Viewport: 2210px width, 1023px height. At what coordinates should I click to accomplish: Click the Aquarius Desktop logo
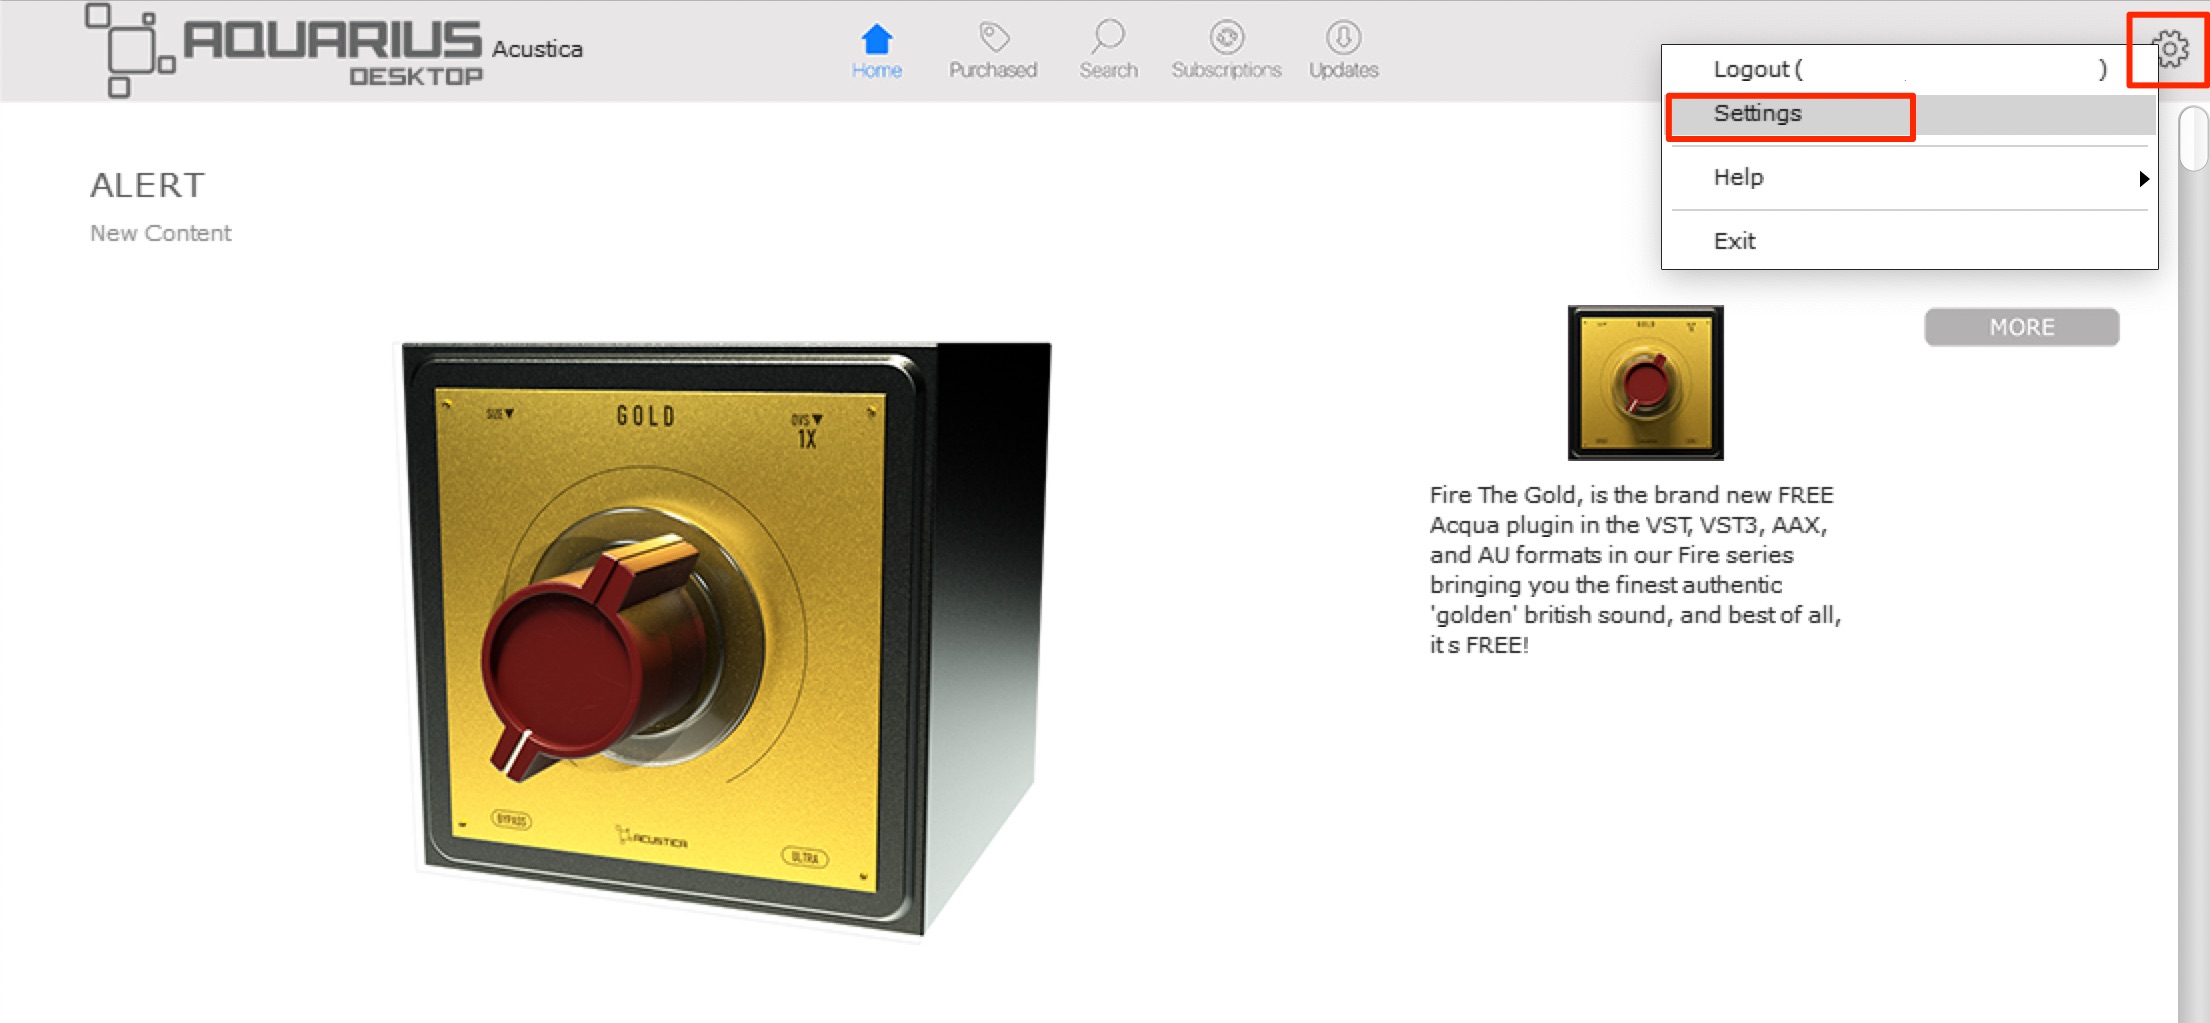pos(284,51)
